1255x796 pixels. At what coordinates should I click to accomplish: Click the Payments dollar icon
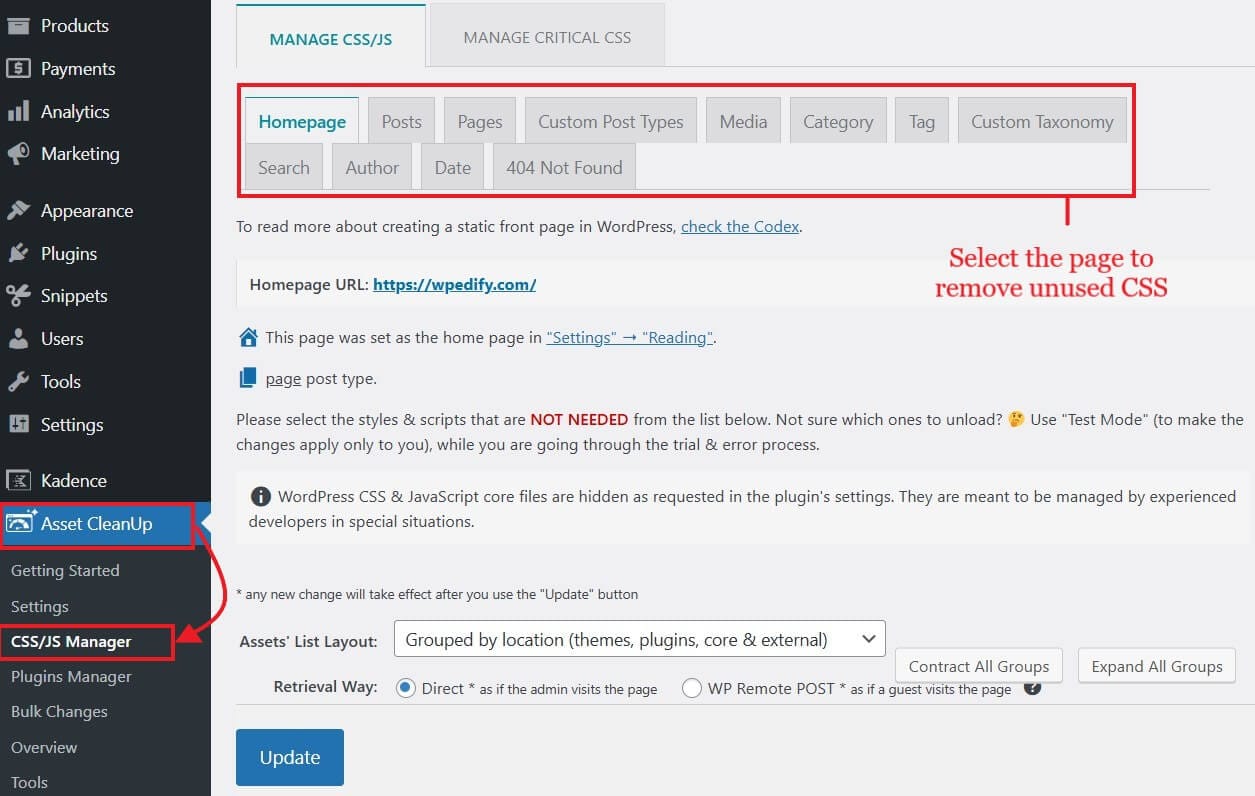tap(18, 68)
